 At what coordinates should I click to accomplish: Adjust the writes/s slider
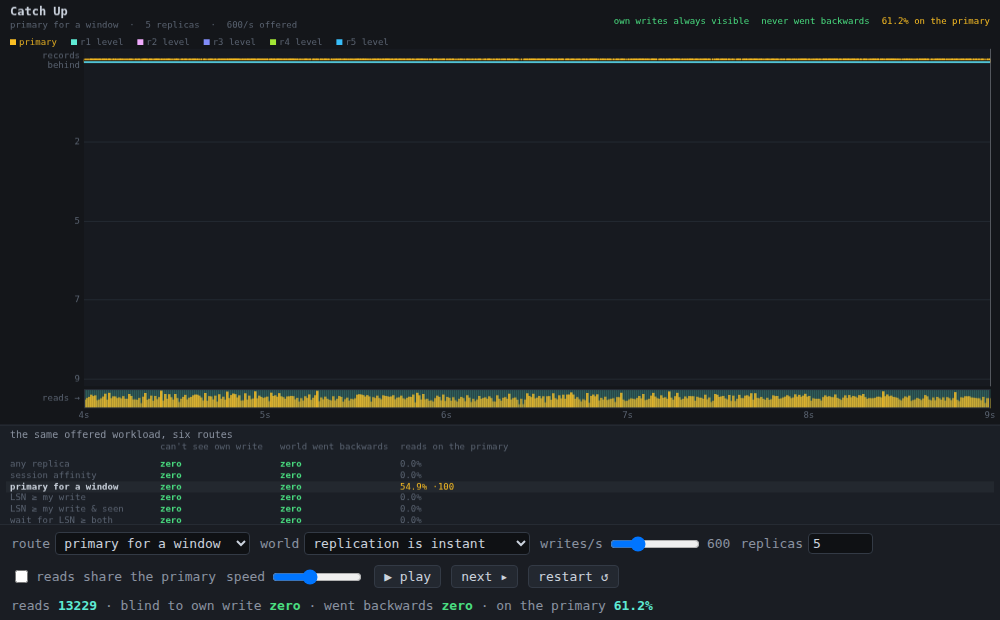(655, 543)
